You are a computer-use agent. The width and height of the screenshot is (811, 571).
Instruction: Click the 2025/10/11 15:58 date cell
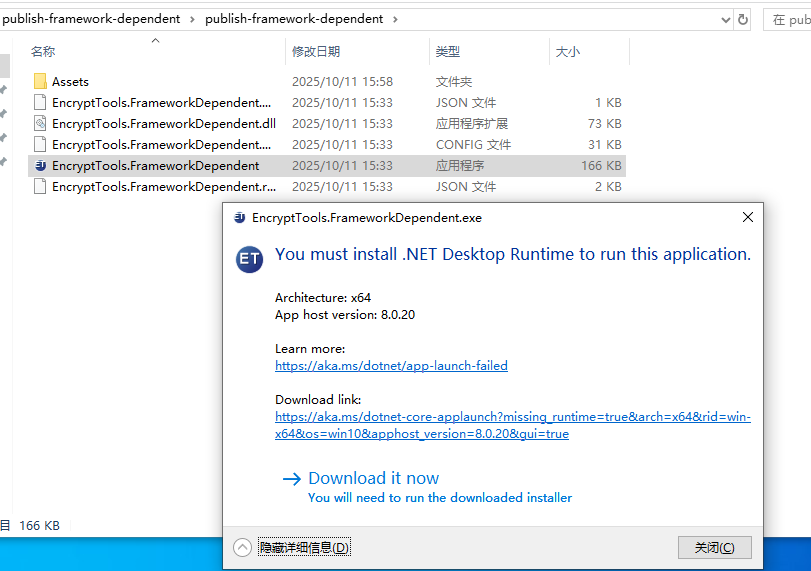(x=342, y=82)
